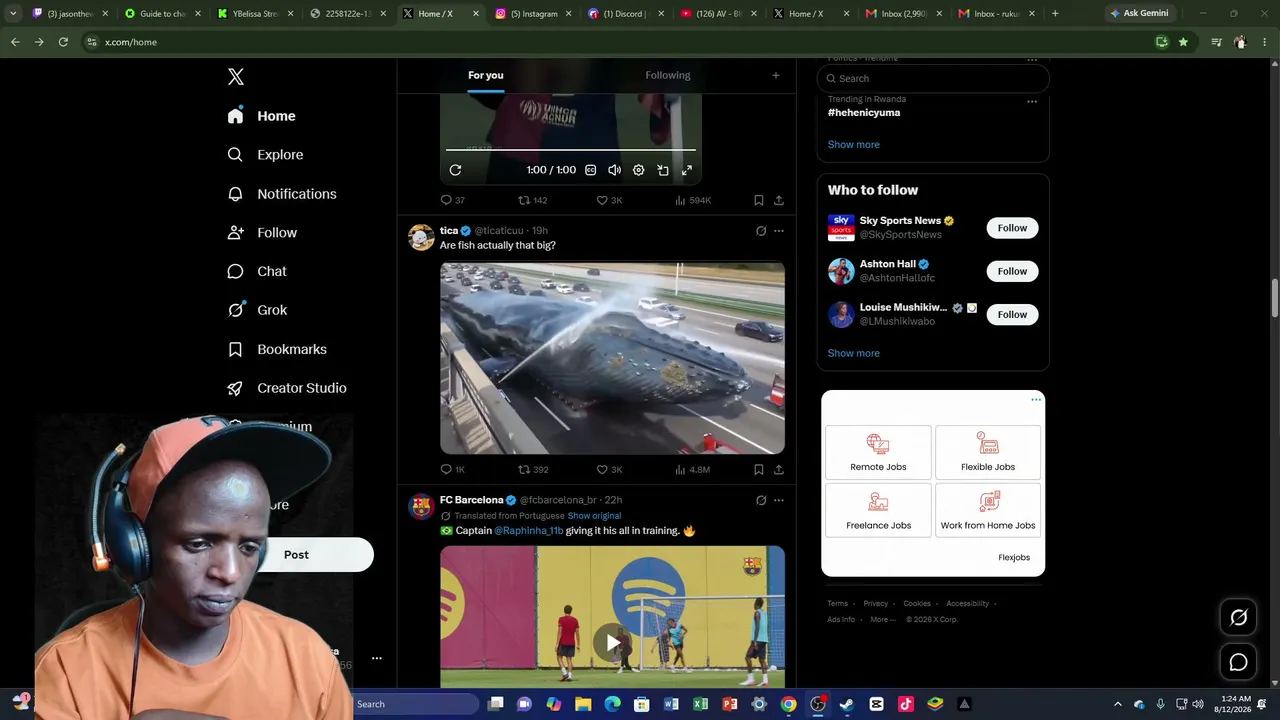Open more options on FC Barcelona post
1280x720 pixels.
779,500
